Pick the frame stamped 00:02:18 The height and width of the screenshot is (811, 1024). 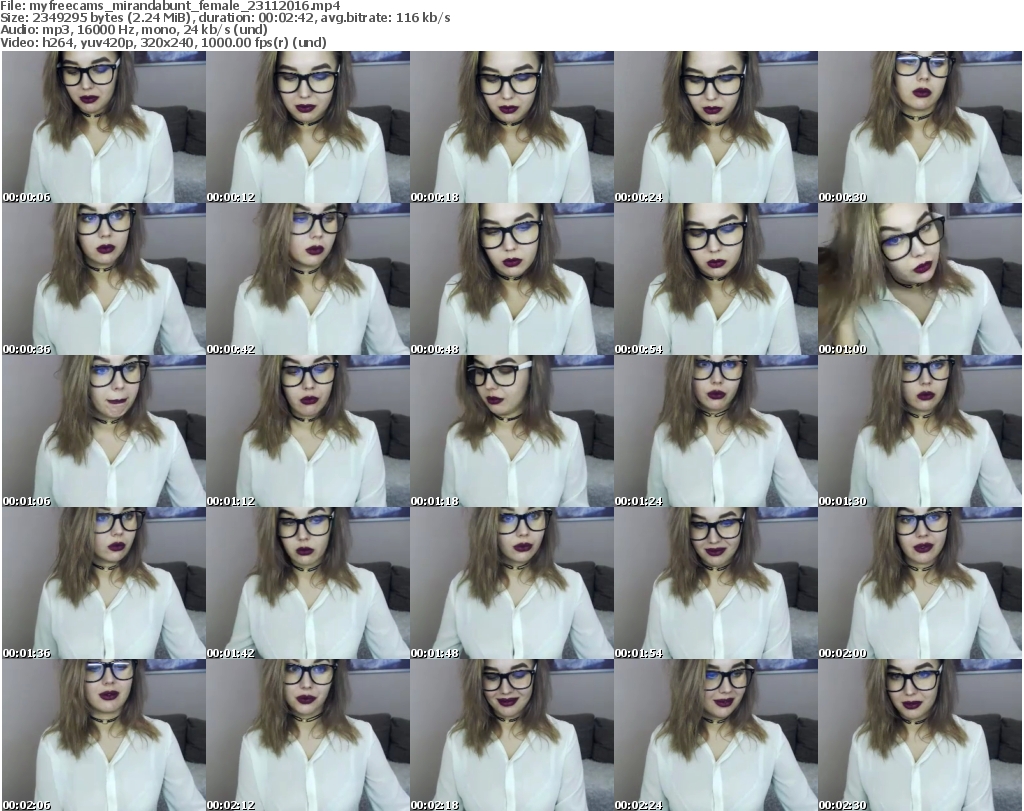tap(512, 735)
